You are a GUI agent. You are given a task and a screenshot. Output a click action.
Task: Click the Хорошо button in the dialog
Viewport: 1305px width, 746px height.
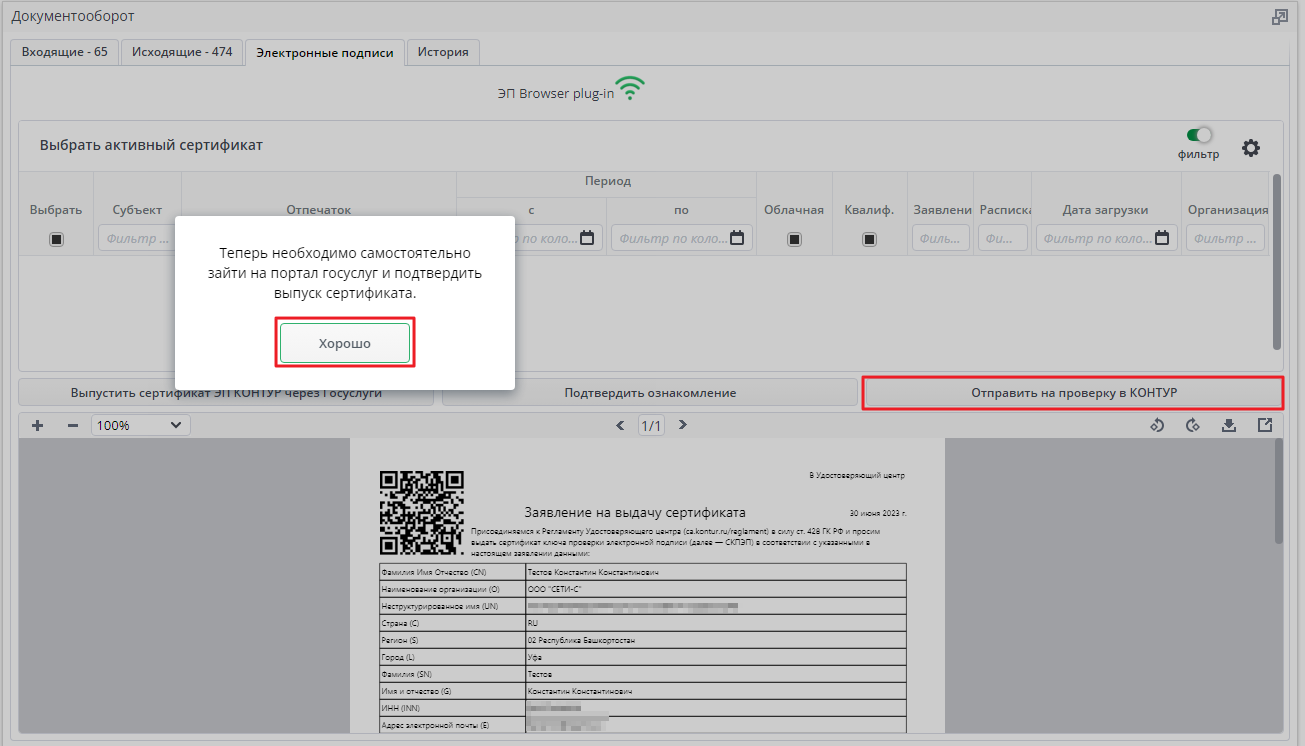(x=345, y=343)
